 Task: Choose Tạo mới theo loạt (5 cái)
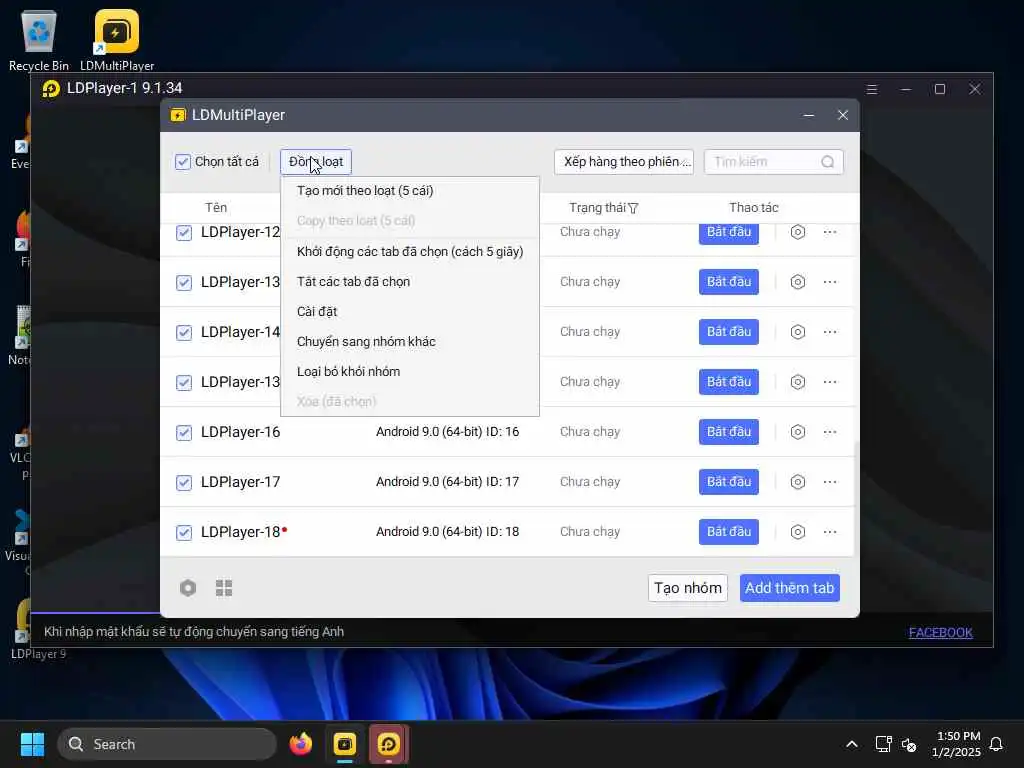[x=410, y=191]
